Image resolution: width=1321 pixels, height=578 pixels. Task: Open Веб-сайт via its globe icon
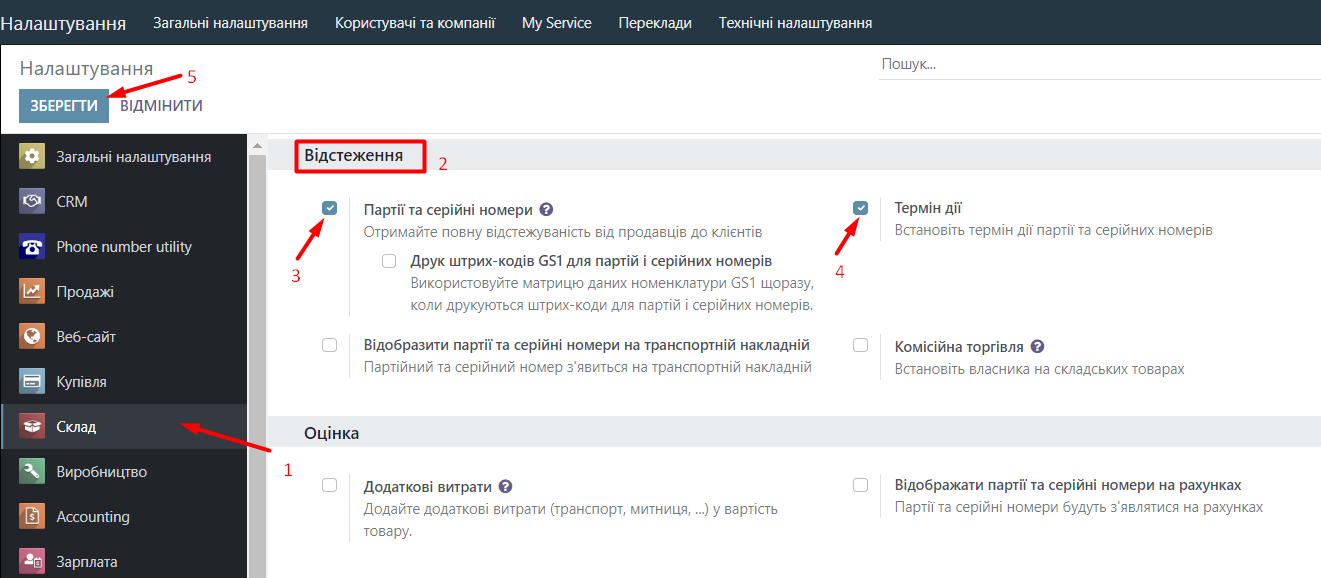tap(32, 337)
